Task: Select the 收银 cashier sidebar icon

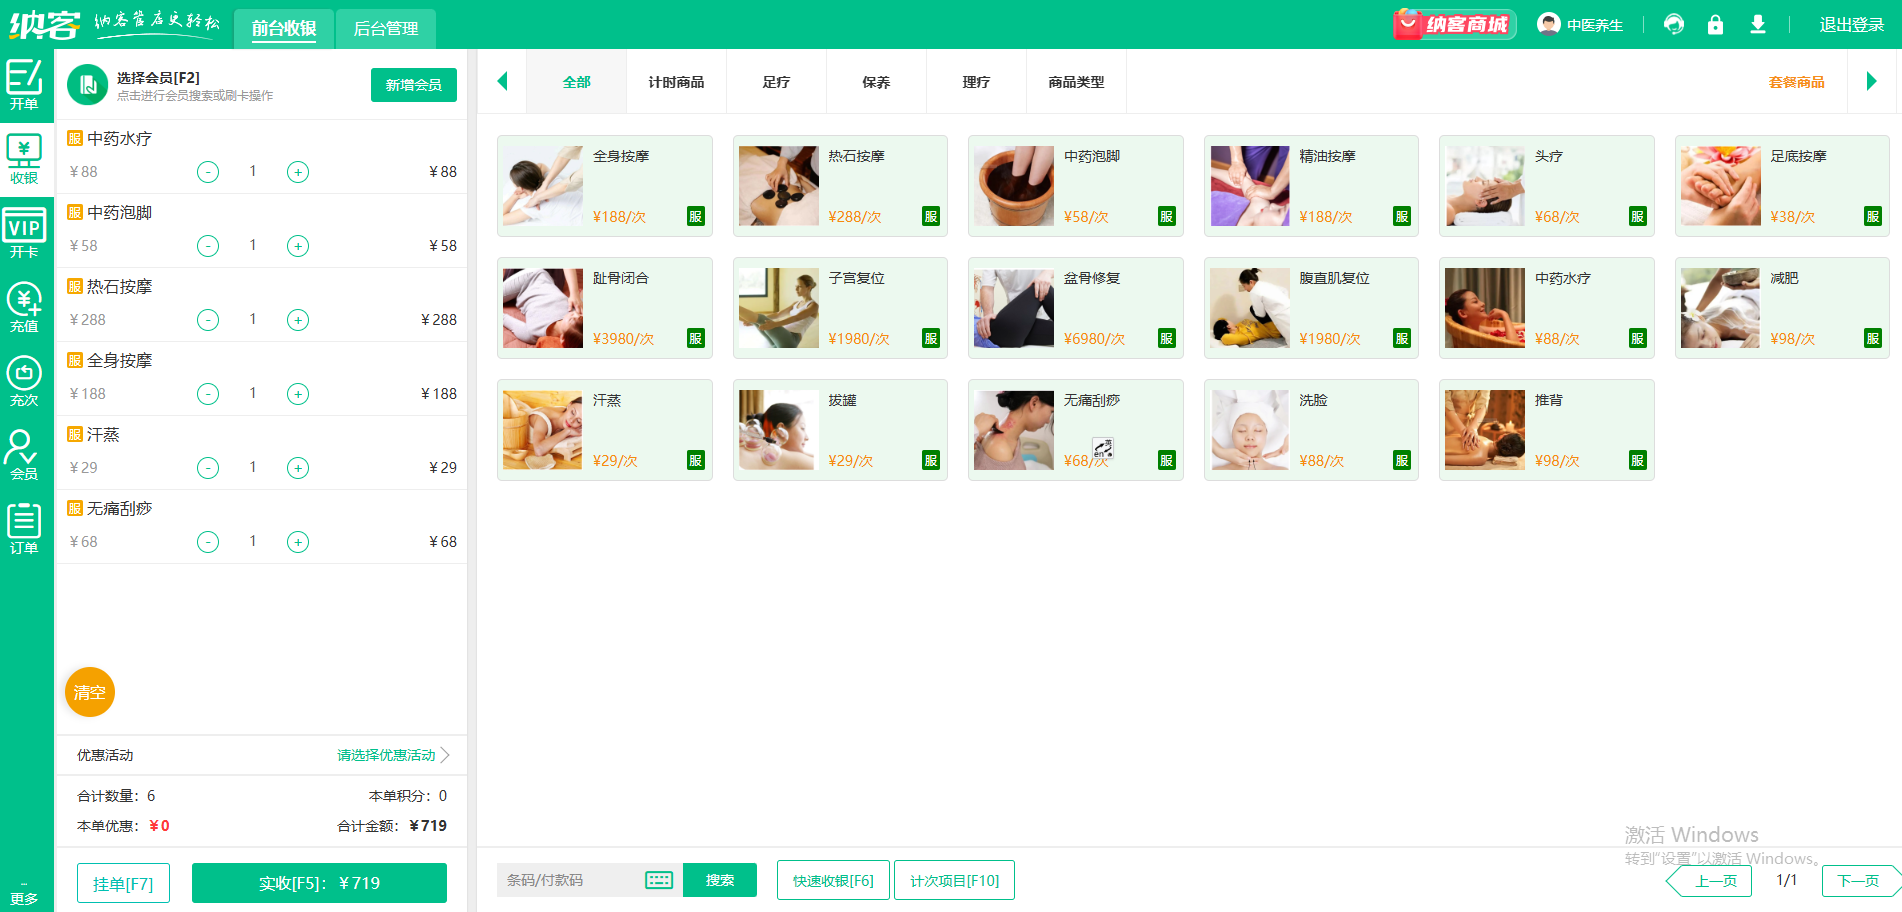Action: point(24,159)
